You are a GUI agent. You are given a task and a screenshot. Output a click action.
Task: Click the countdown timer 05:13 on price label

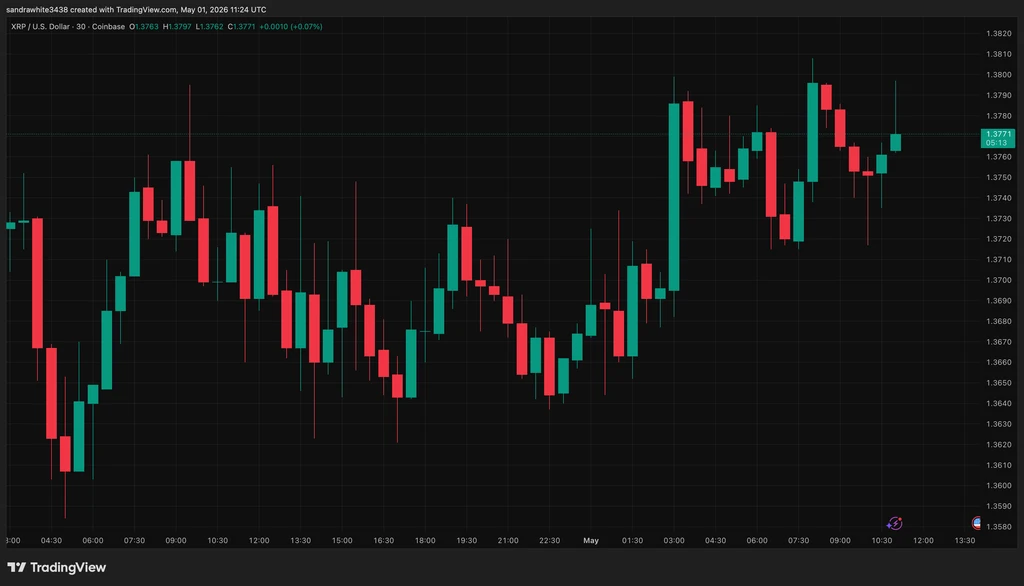point(997,142)
